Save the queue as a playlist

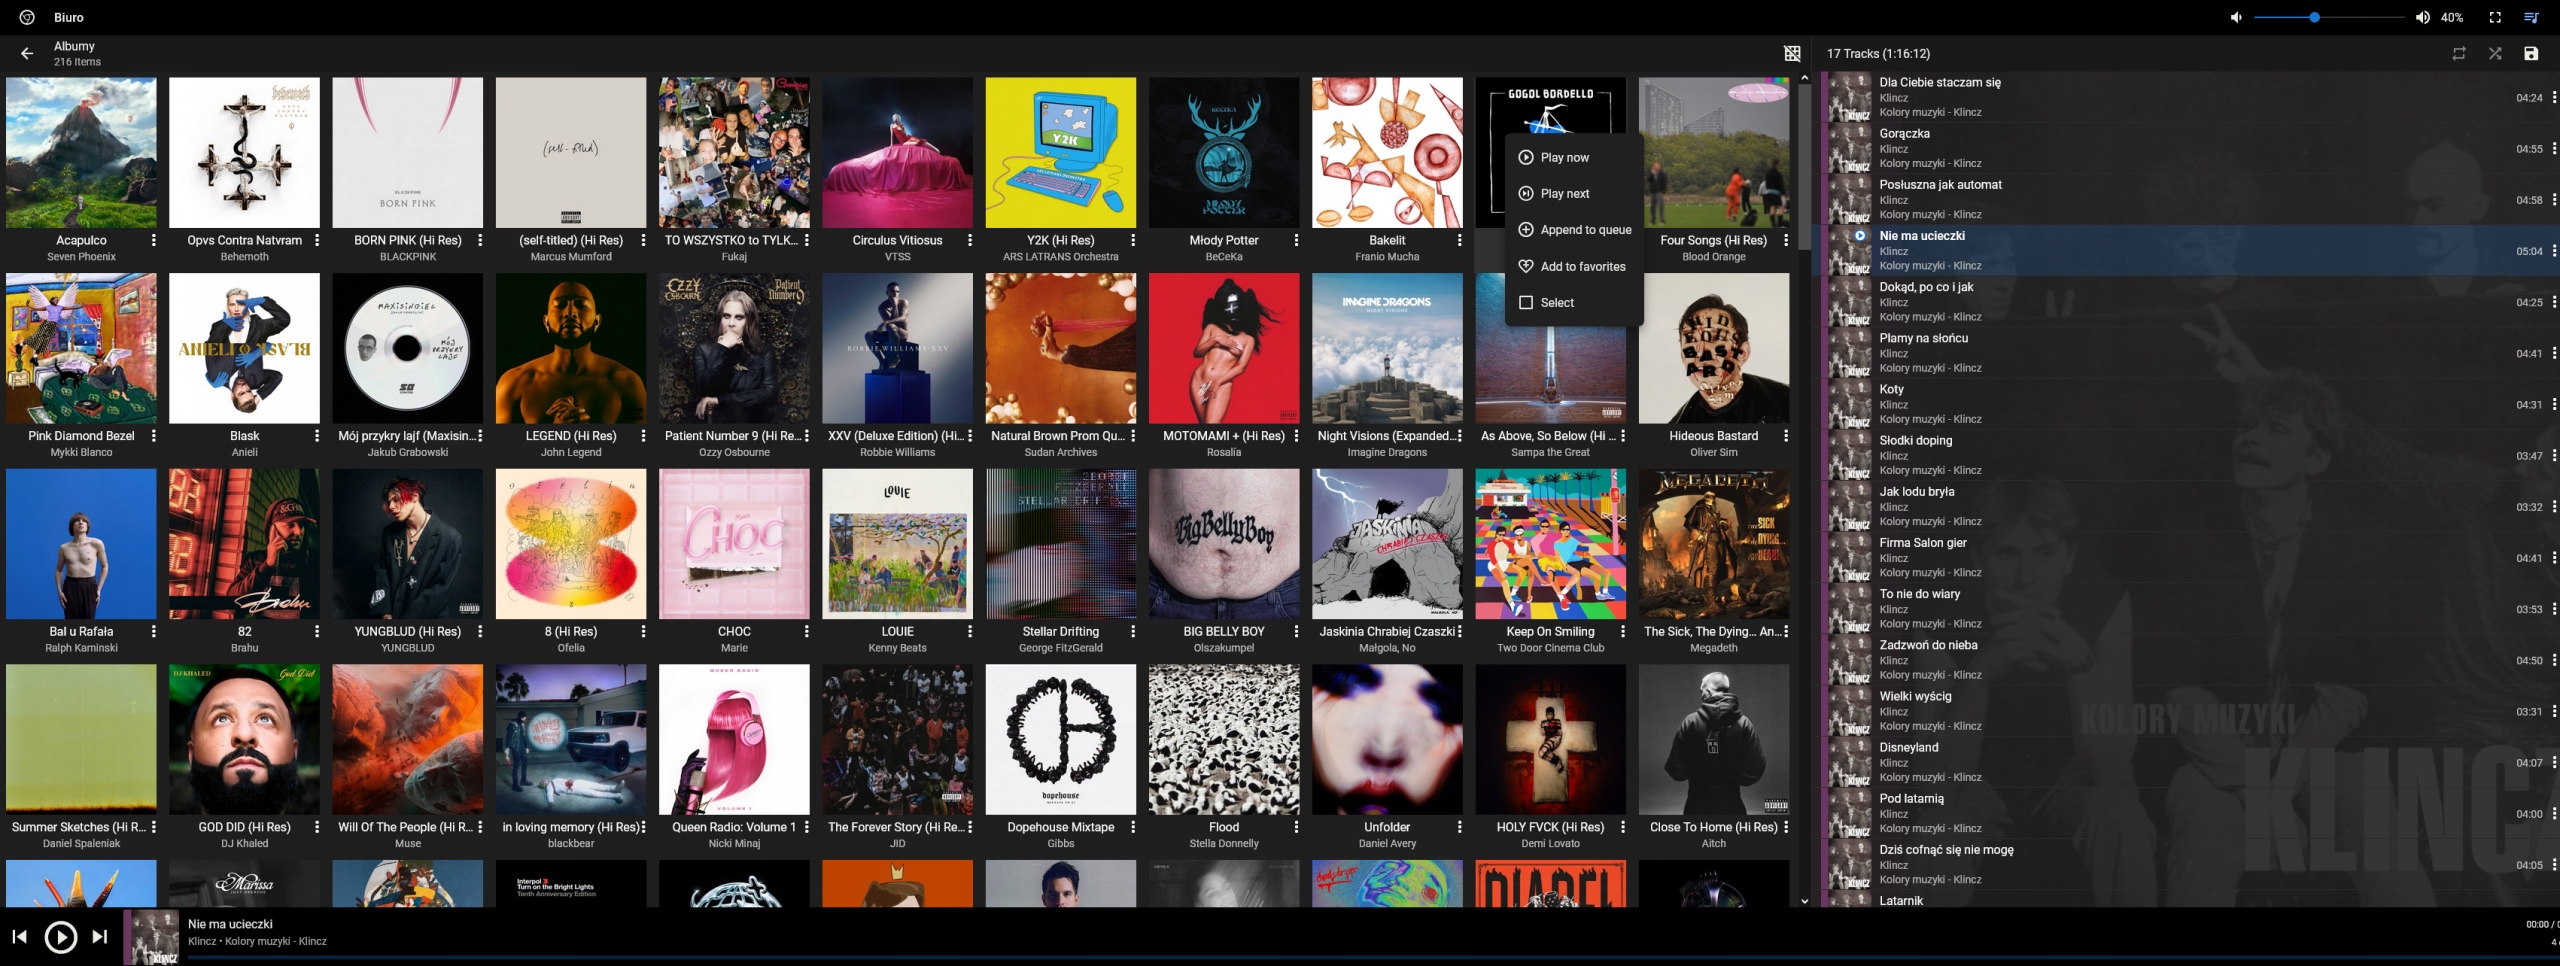coord(2531,53)
